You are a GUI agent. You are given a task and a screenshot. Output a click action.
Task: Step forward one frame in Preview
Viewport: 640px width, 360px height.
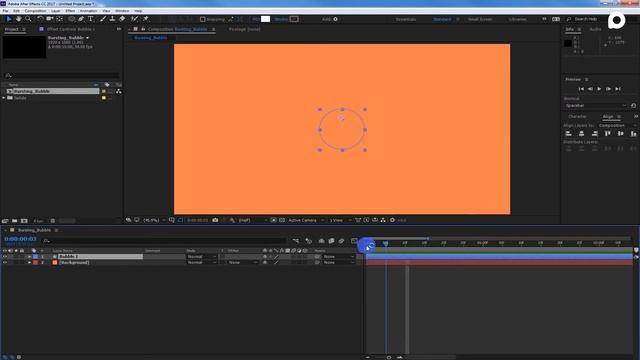609,89
